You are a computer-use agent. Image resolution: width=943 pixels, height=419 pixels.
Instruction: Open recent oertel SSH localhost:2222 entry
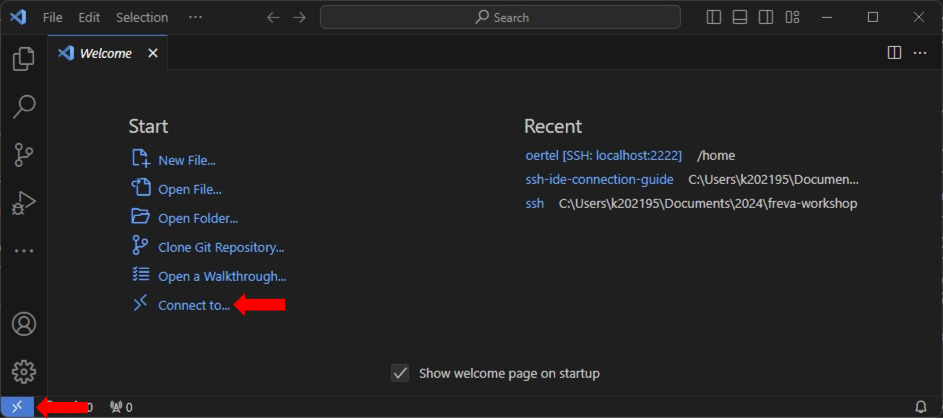pyautogui.click(x=604, y=156)
